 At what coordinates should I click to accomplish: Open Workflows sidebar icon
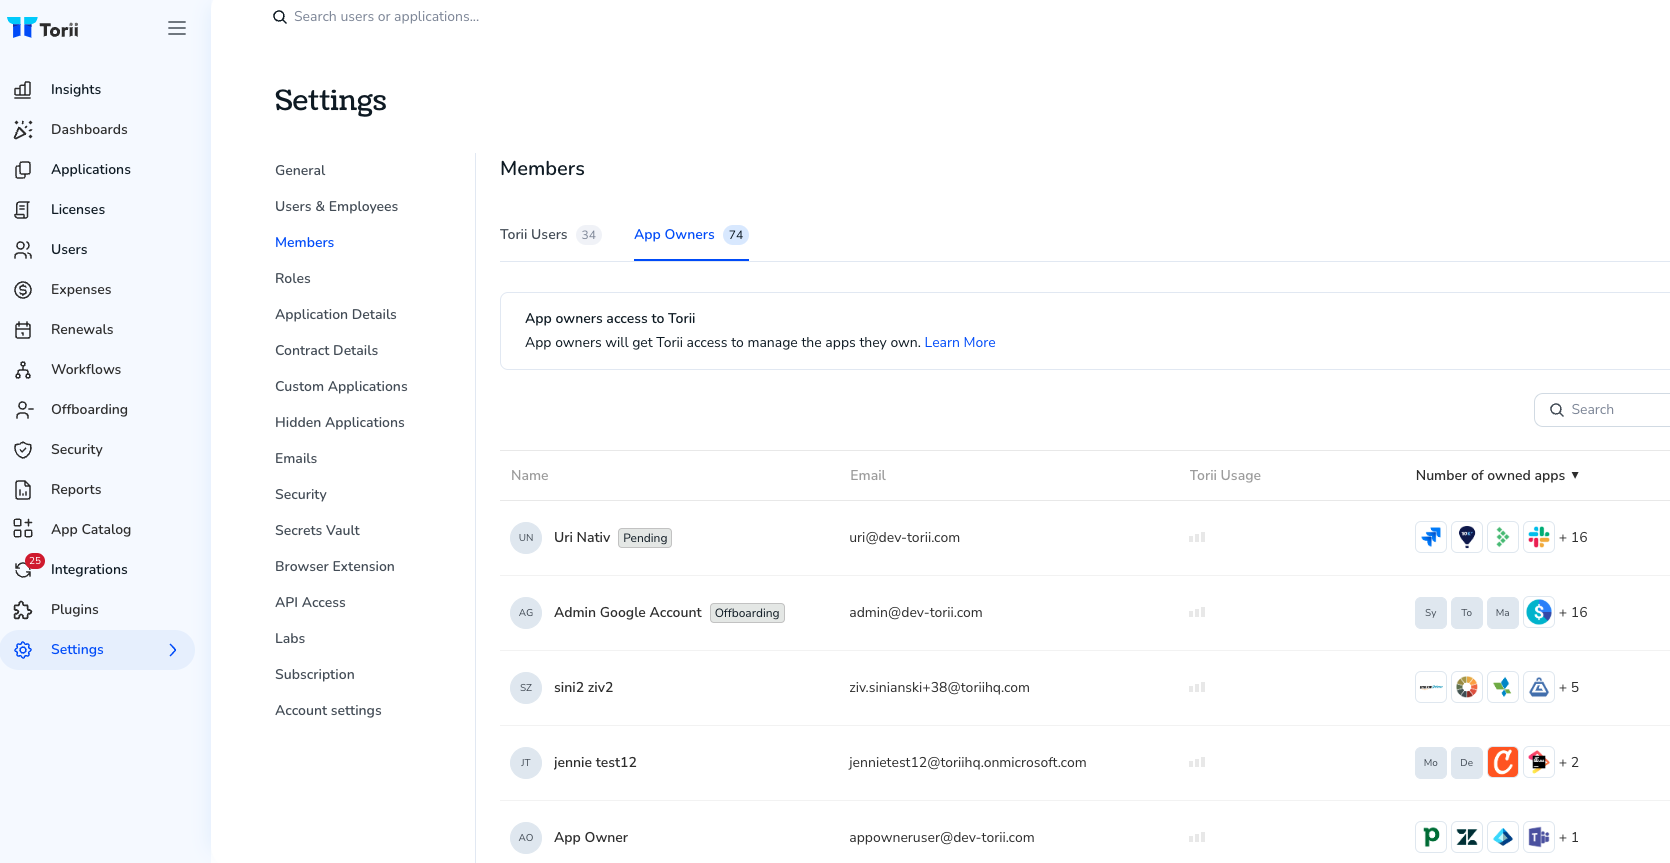tap(23, 370)
